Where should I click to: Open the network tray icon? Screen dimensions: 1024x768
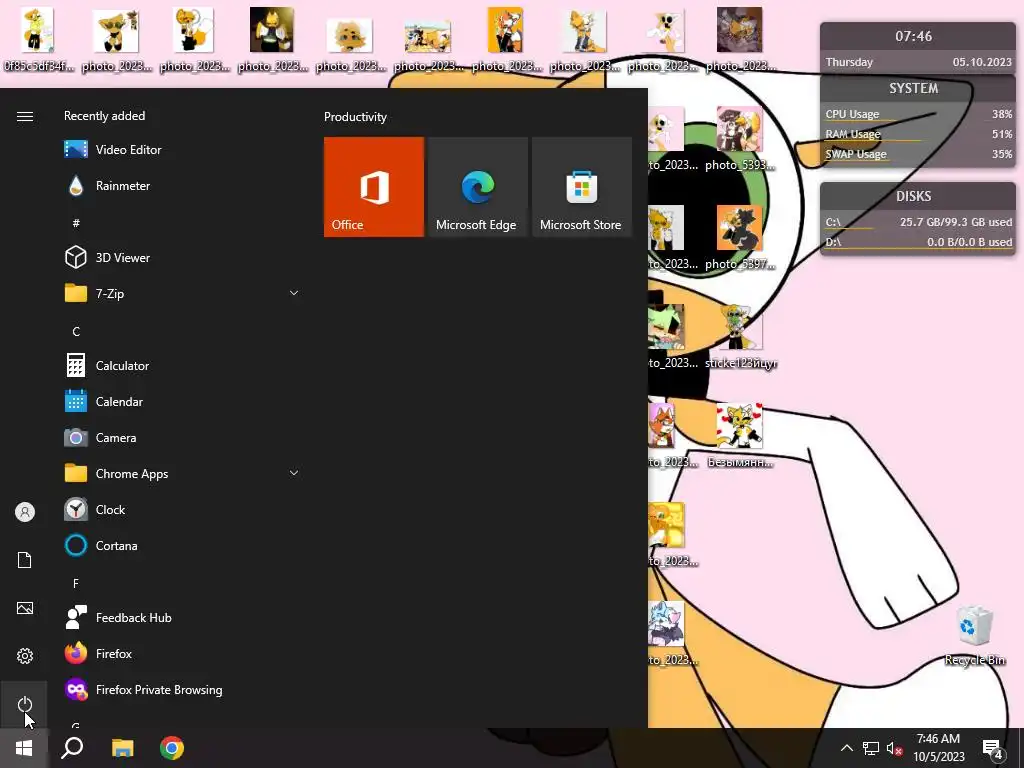(x=871, y=748)
